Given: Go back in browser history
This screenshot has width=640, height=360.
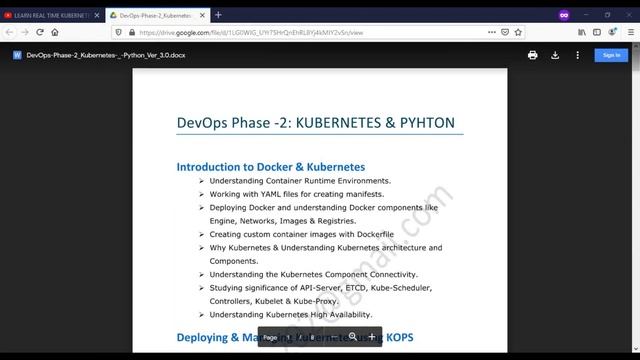Looking at the screenshot, I should 9,32.
